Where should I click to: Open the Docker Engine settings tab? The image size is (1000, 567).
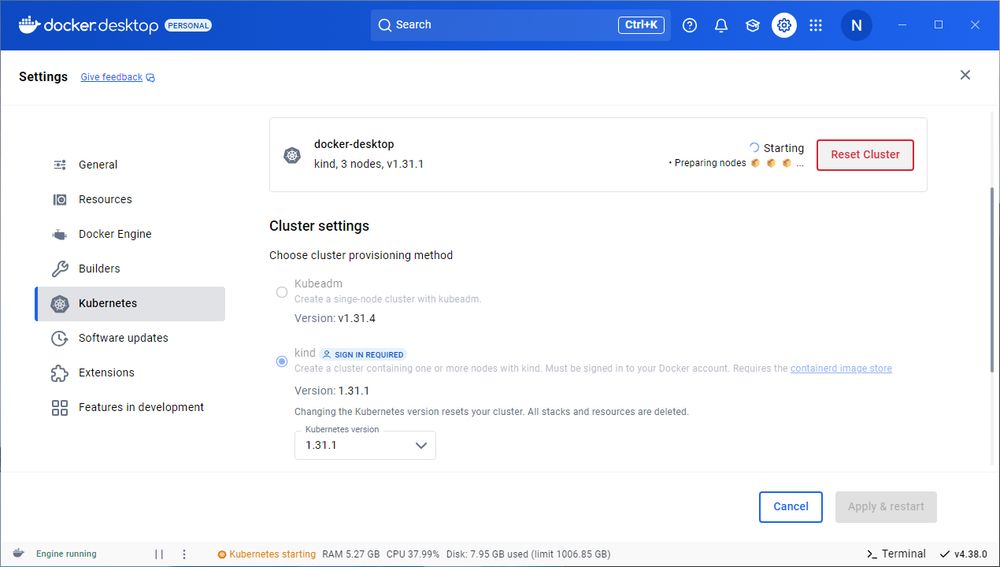130,234
